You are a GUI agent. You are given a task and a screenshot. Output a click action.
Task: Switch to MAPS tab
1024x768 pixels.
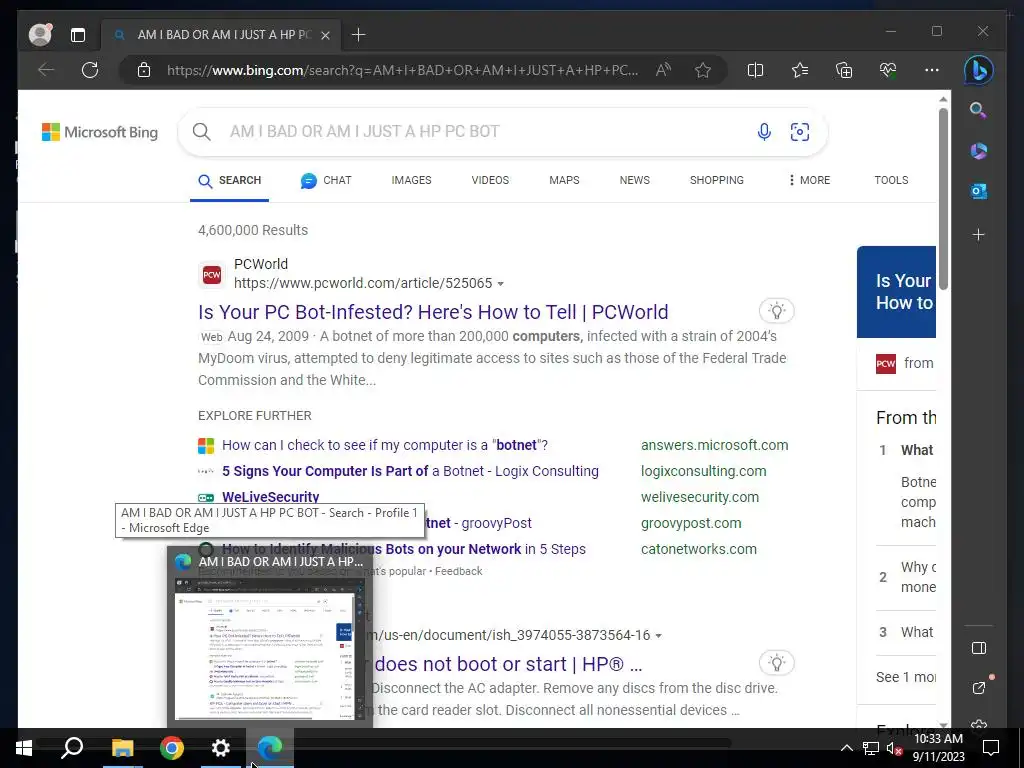[564, 180]
